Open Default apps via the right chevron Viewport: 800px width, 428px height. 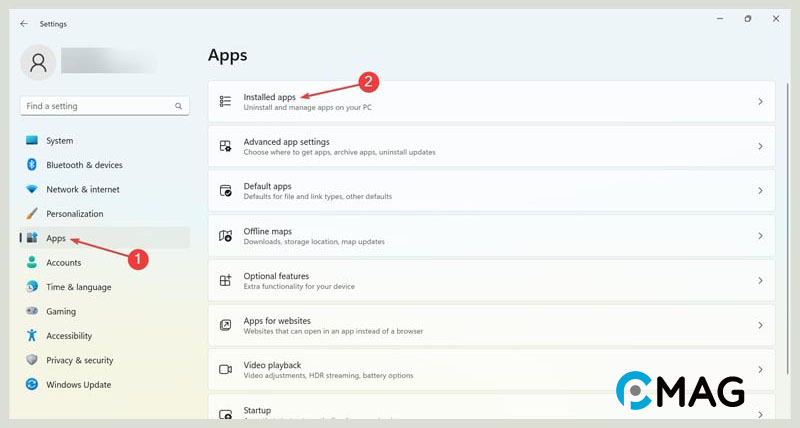click(760, 191)
